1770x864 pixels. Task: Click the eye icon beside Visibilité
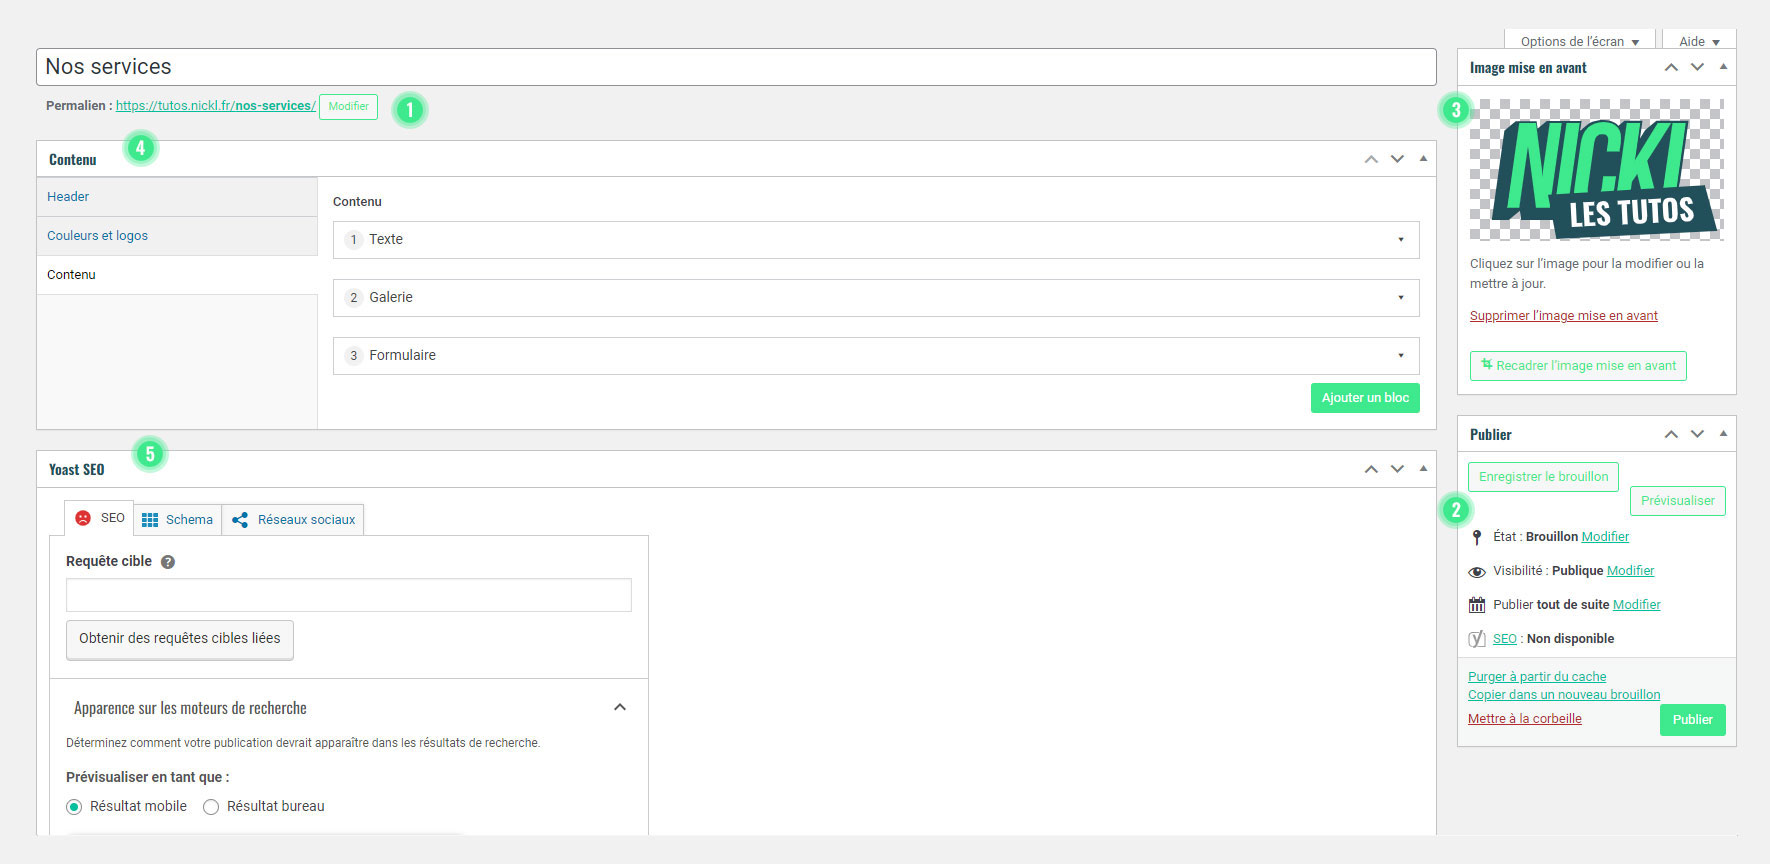click(x=1477, y=572)
